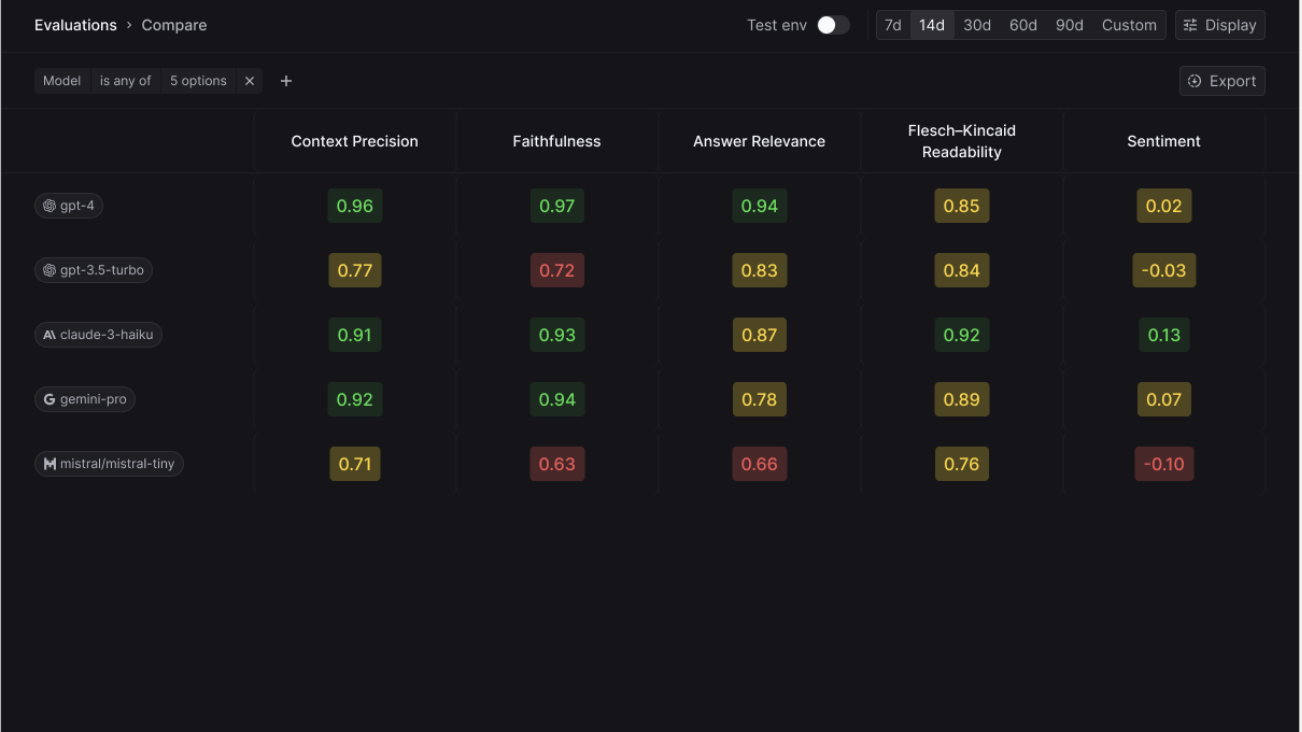The image size is (1302, 732).
Task: Click gemini-pro Sentiment score 0.07
Action: (1164, 399)
